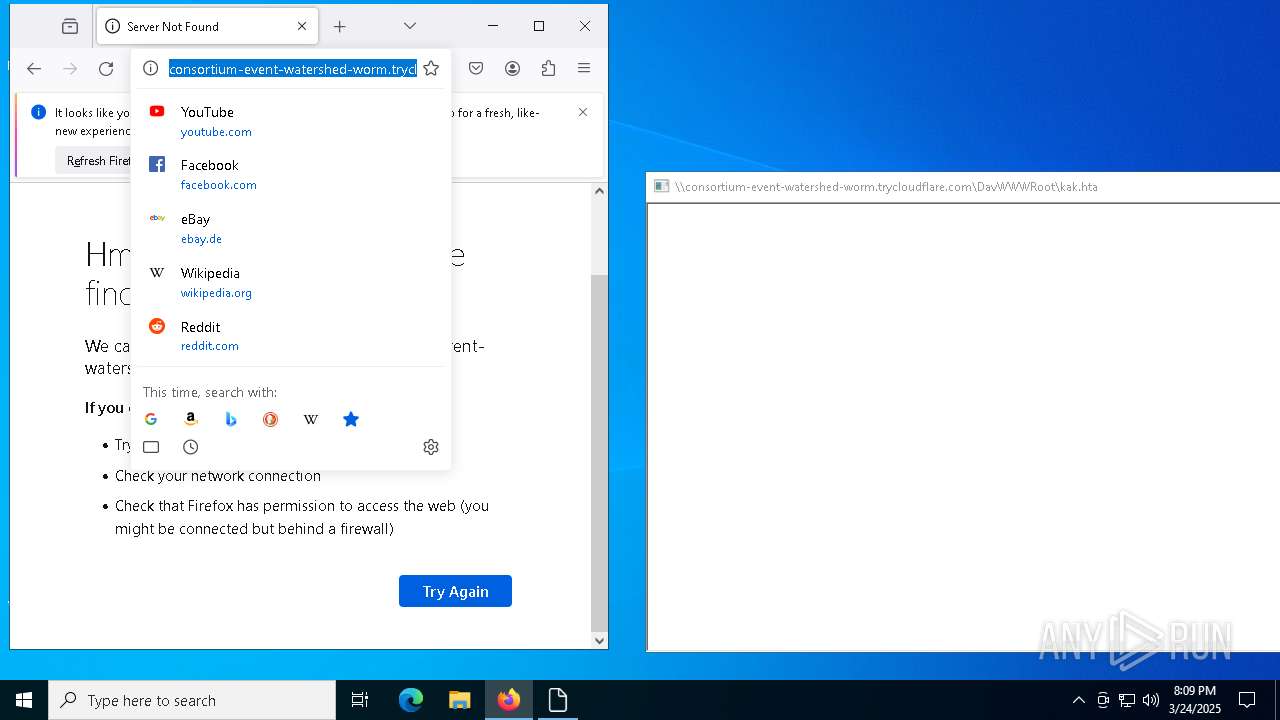Search open tabs with the tab icon
The height and width of the screenshot is (720, 1280).
coord(151,447)
